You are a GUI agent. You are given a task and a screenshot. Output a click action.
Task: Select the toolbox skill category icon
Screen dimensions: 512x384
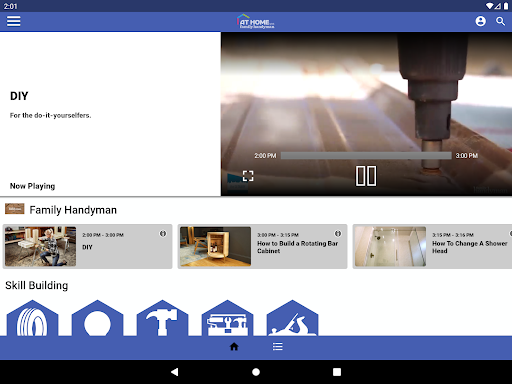[x=227, y=318]
